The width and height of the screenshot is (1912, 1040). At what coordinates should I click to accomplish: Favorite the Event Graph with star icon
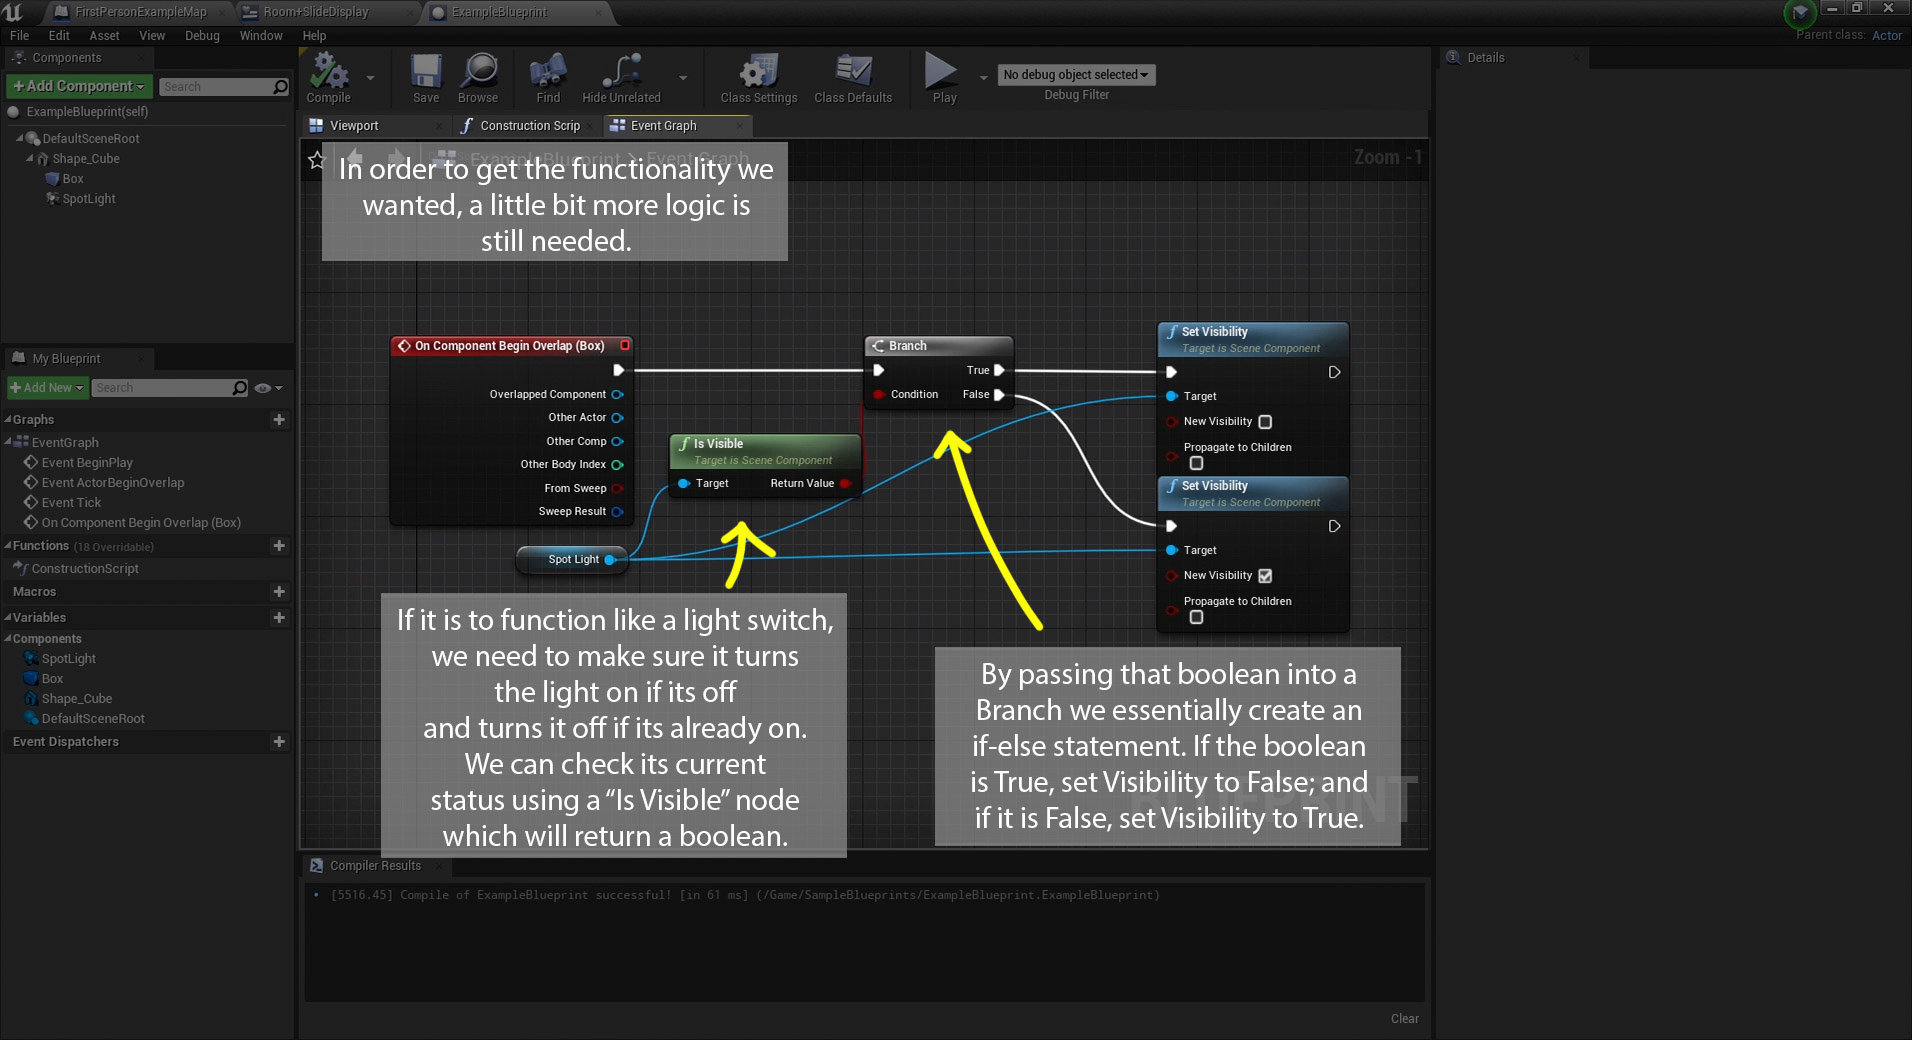[x=317, y=160]
